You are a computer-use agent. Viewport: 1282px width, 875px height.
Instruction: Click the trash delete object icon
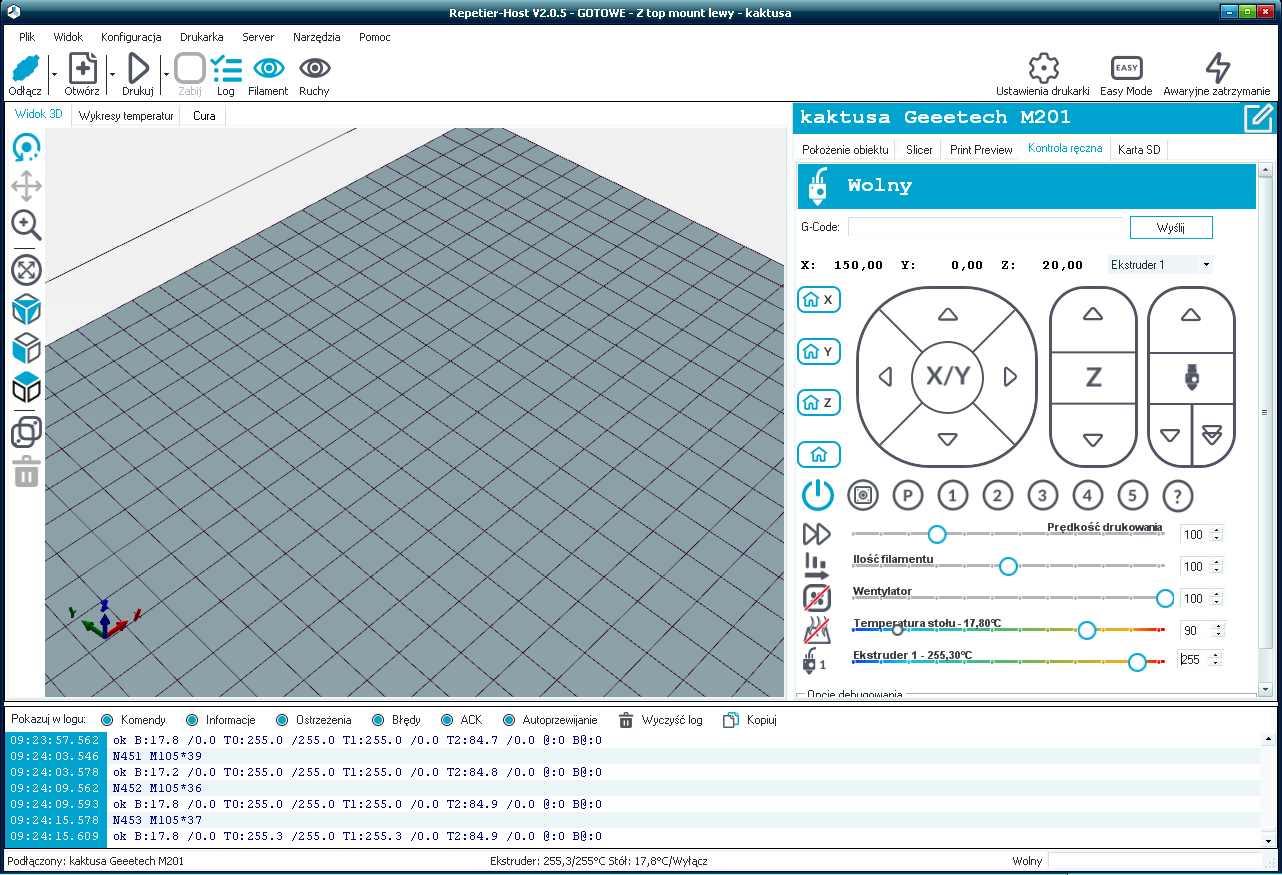(x=26, y=472)
